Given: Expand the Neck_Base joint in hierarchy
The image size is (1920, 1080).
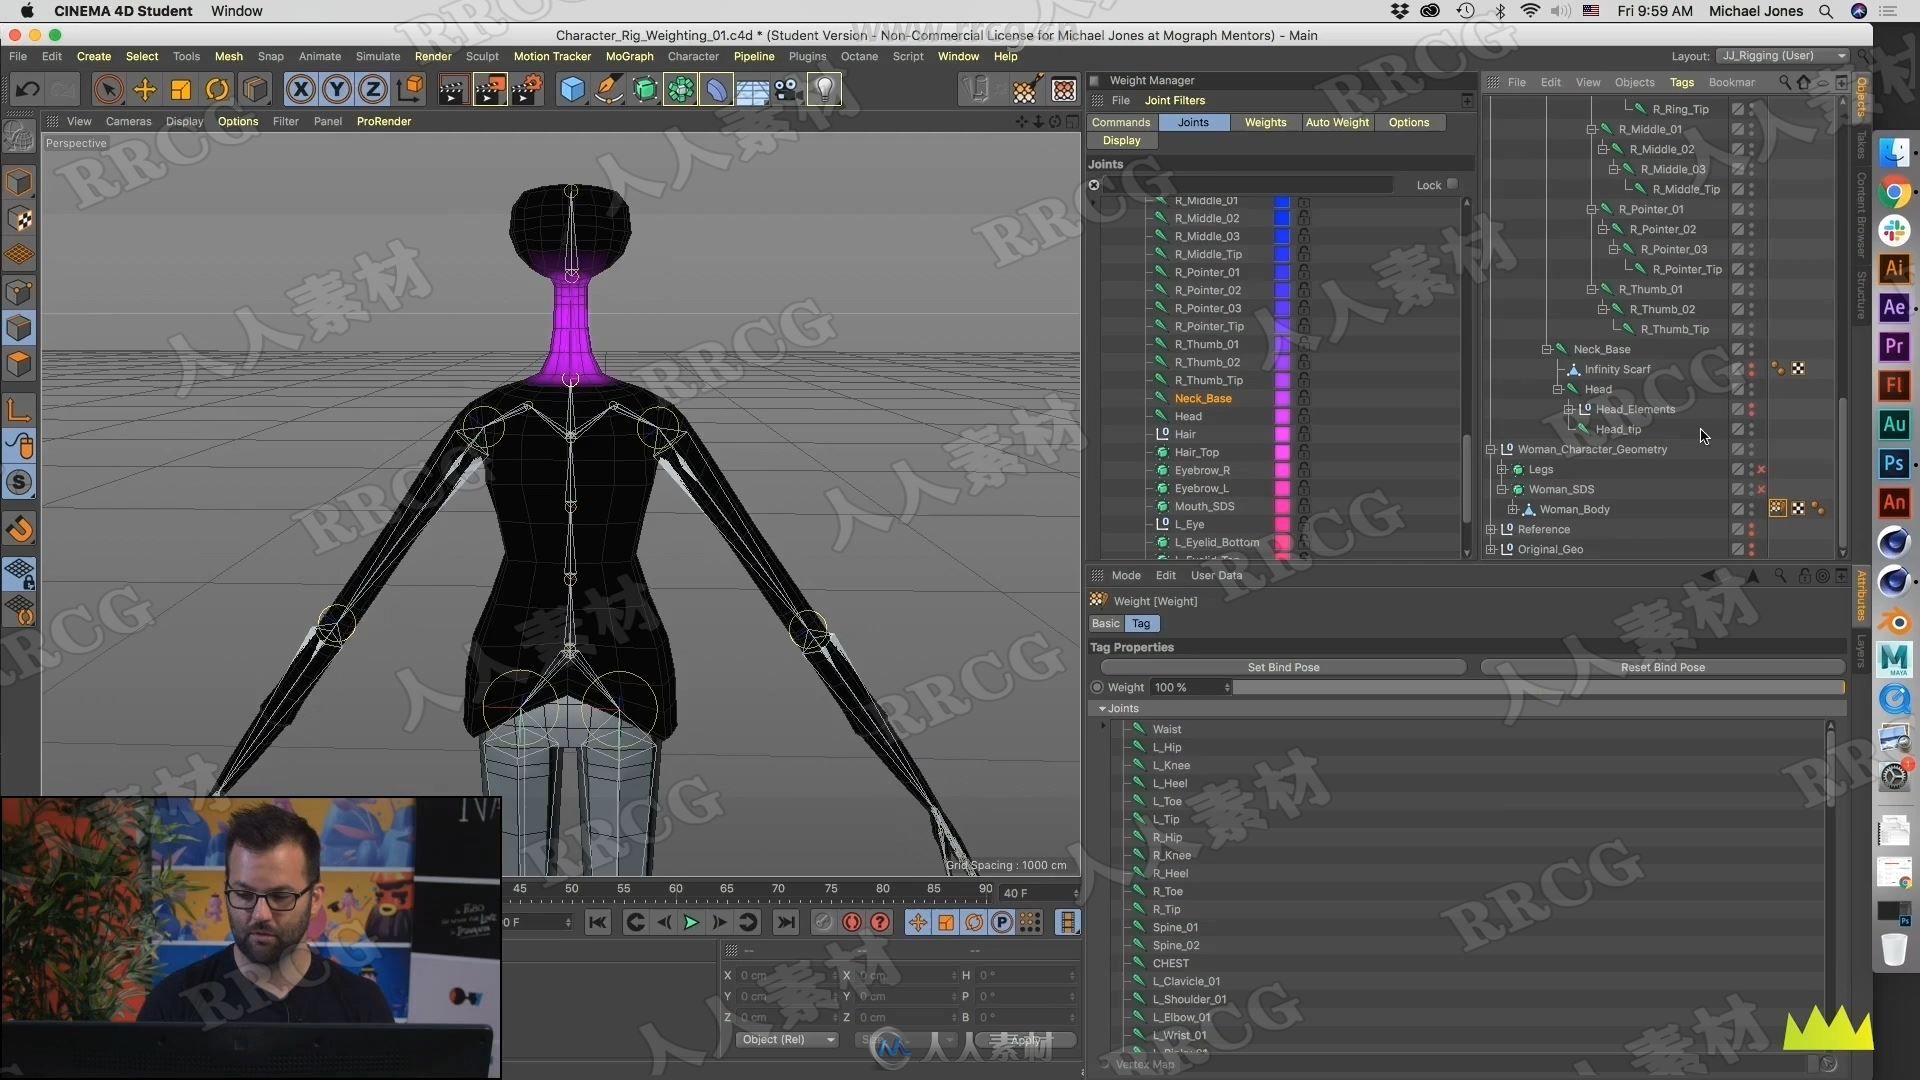Looking at the screenshot, I should 1548,348.
